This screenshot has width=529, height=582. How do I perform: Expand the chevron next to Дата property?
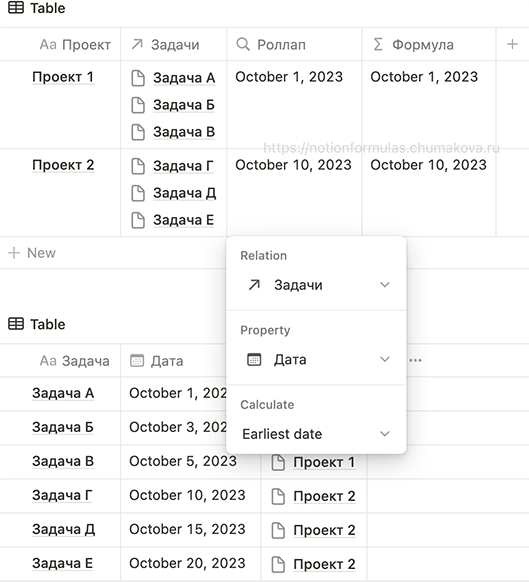(385, 359)
